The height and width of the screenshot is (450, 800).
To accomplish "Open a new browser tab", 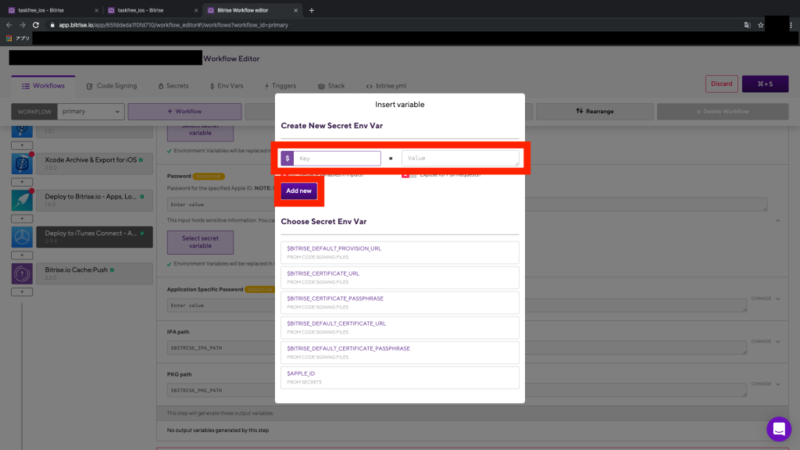I will (x=311, y=10).
